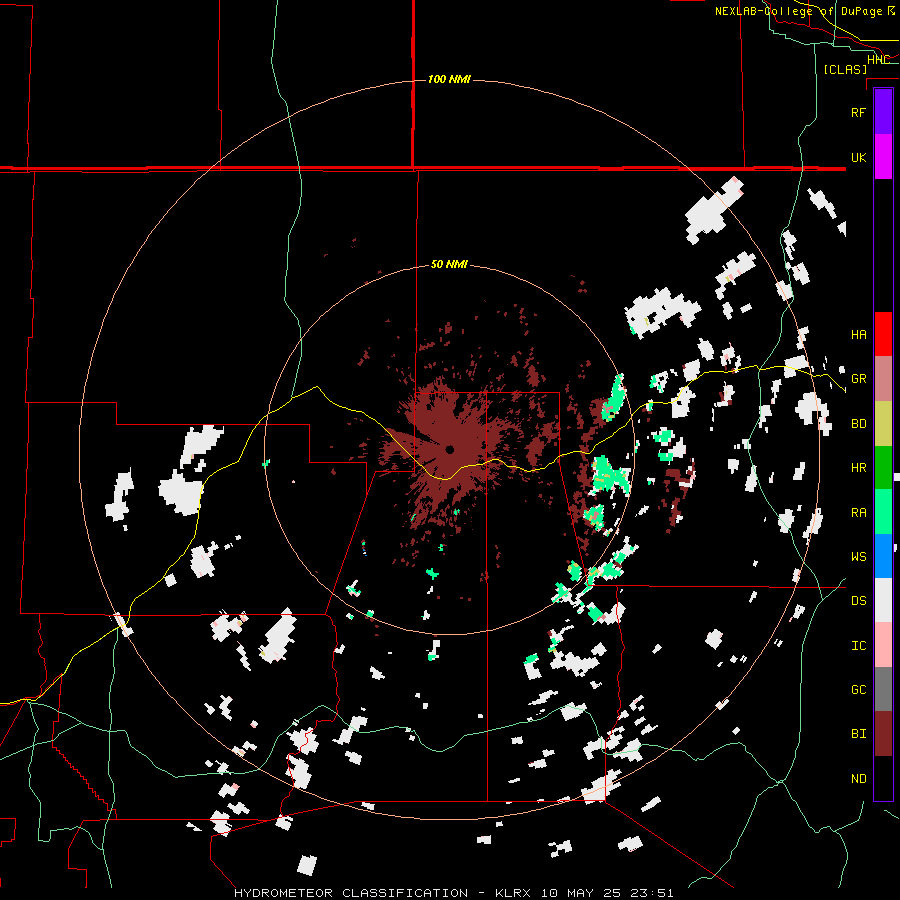Click the BI legend label
Viewport: 900px width, 900px height.
tap(858, 734)
